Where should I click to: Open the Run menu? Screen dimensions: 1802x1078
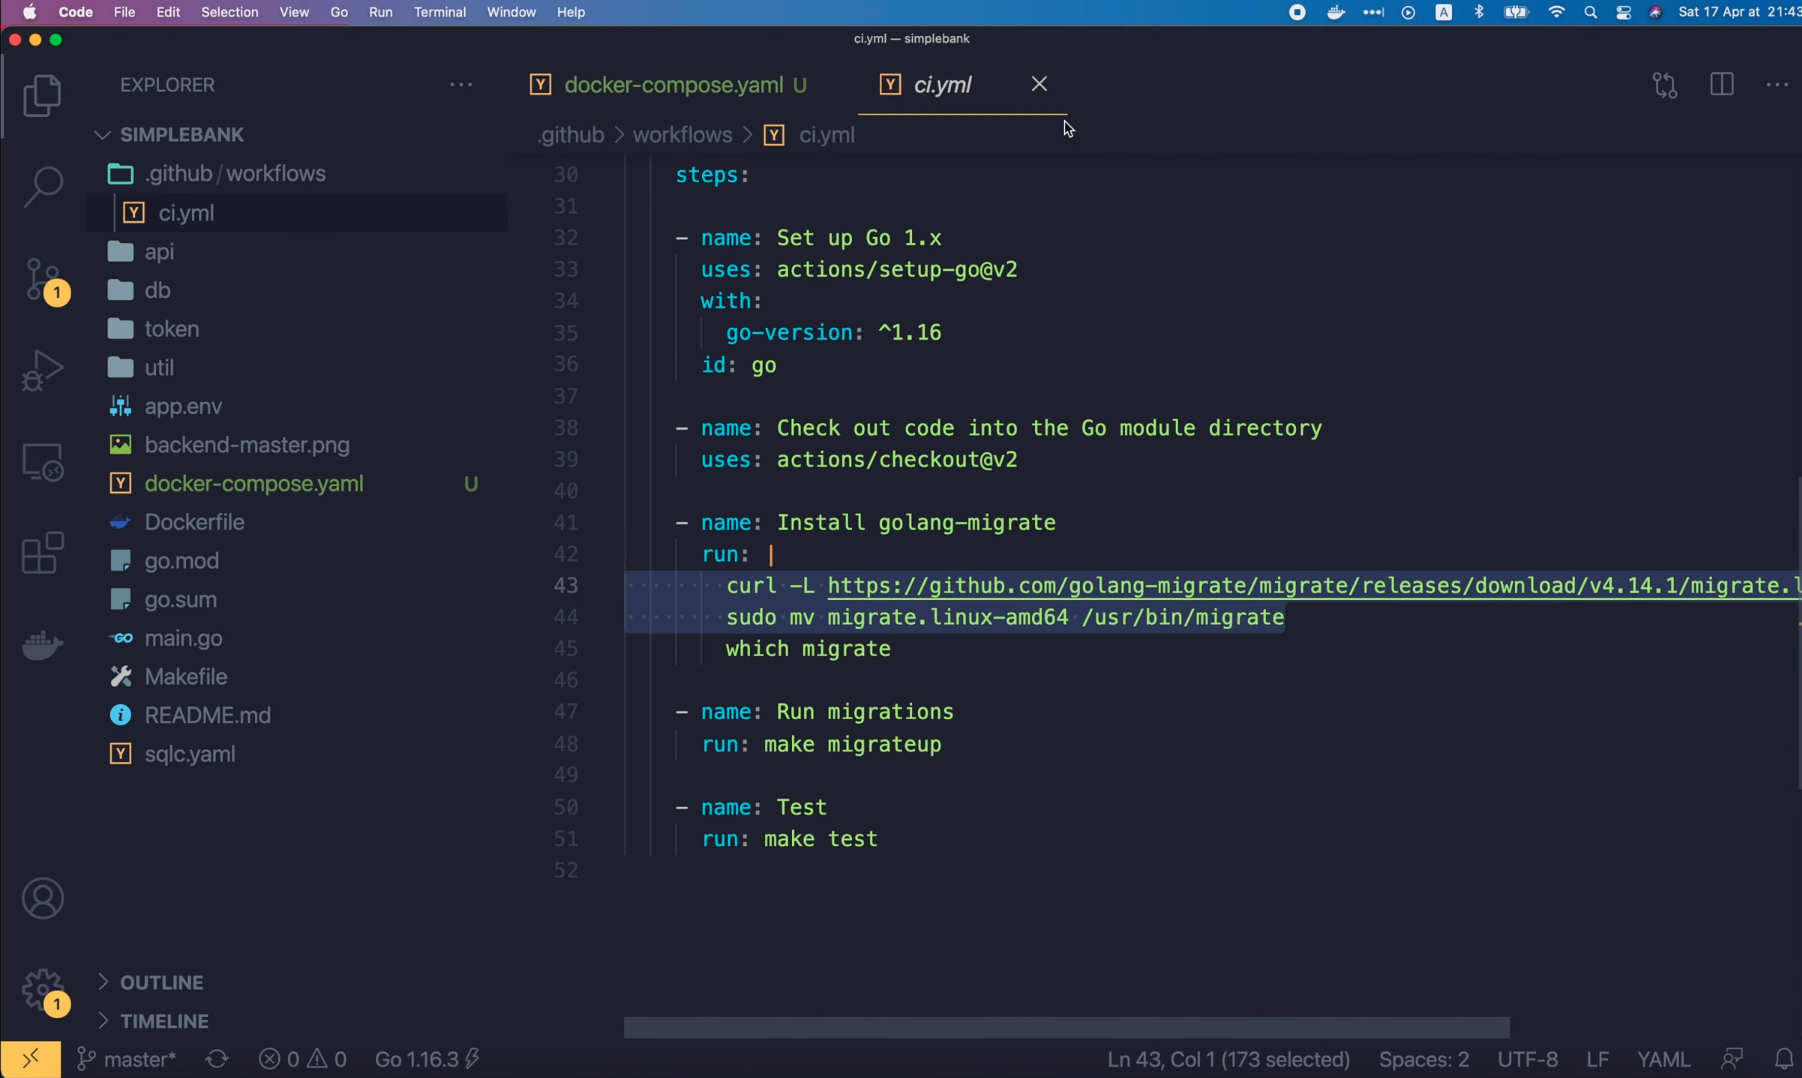point(380,12)
